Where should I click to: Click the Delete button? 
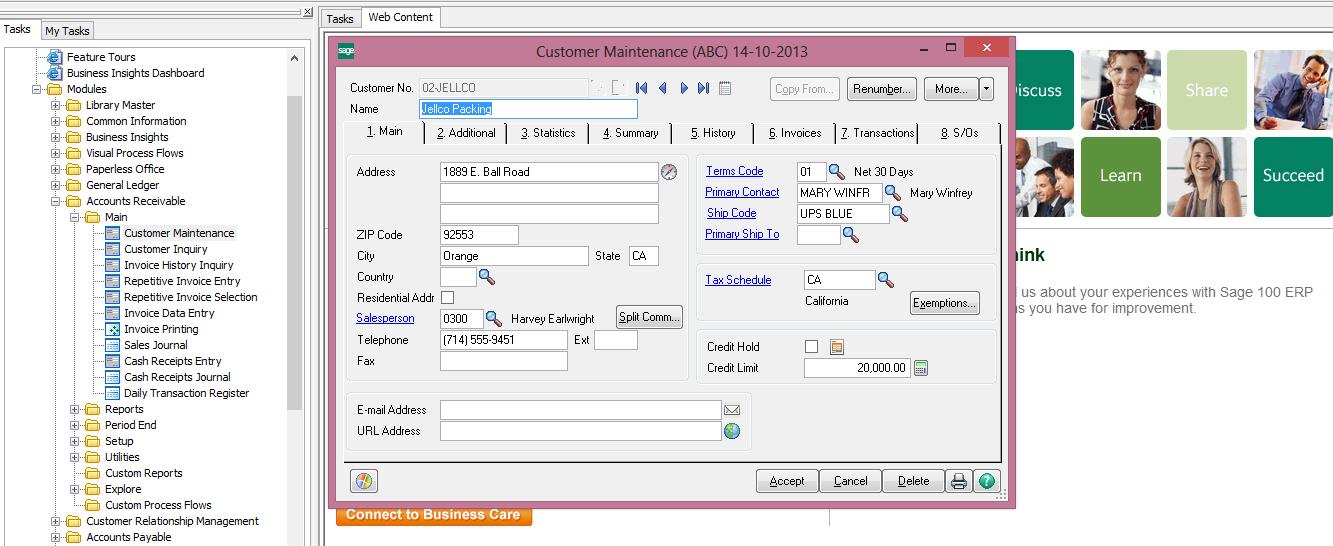[913, 481]
